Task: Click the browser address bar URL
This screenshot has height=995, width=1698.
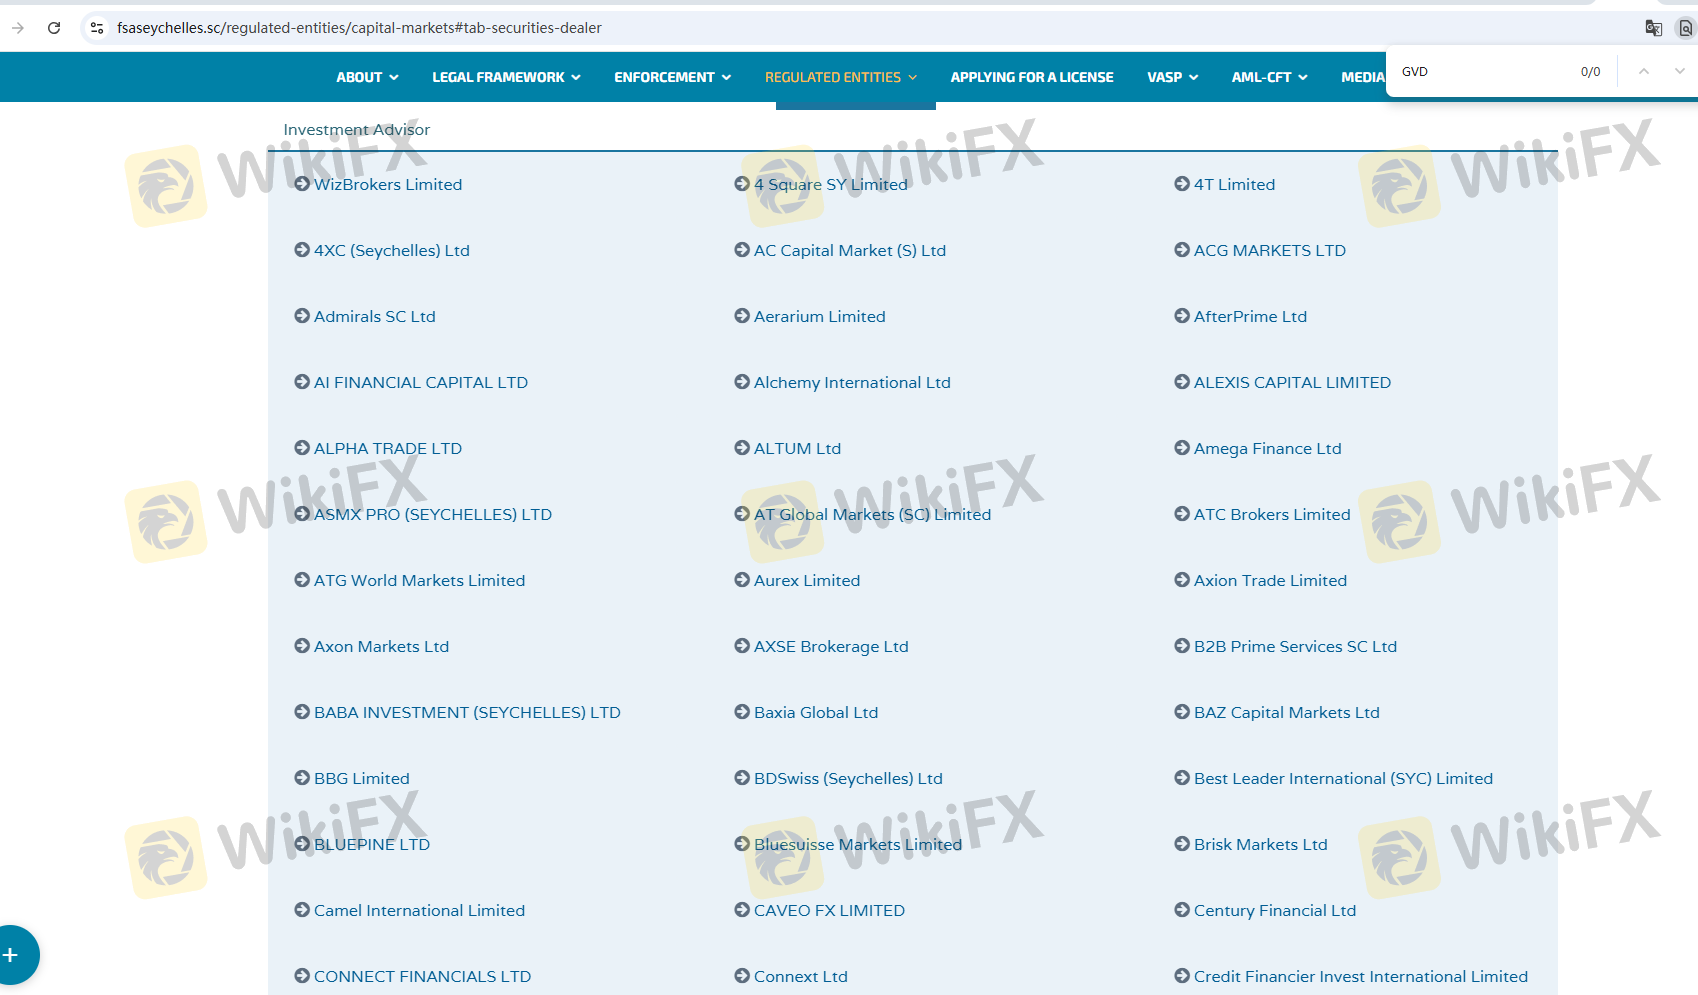Action: tap(359, 28)
